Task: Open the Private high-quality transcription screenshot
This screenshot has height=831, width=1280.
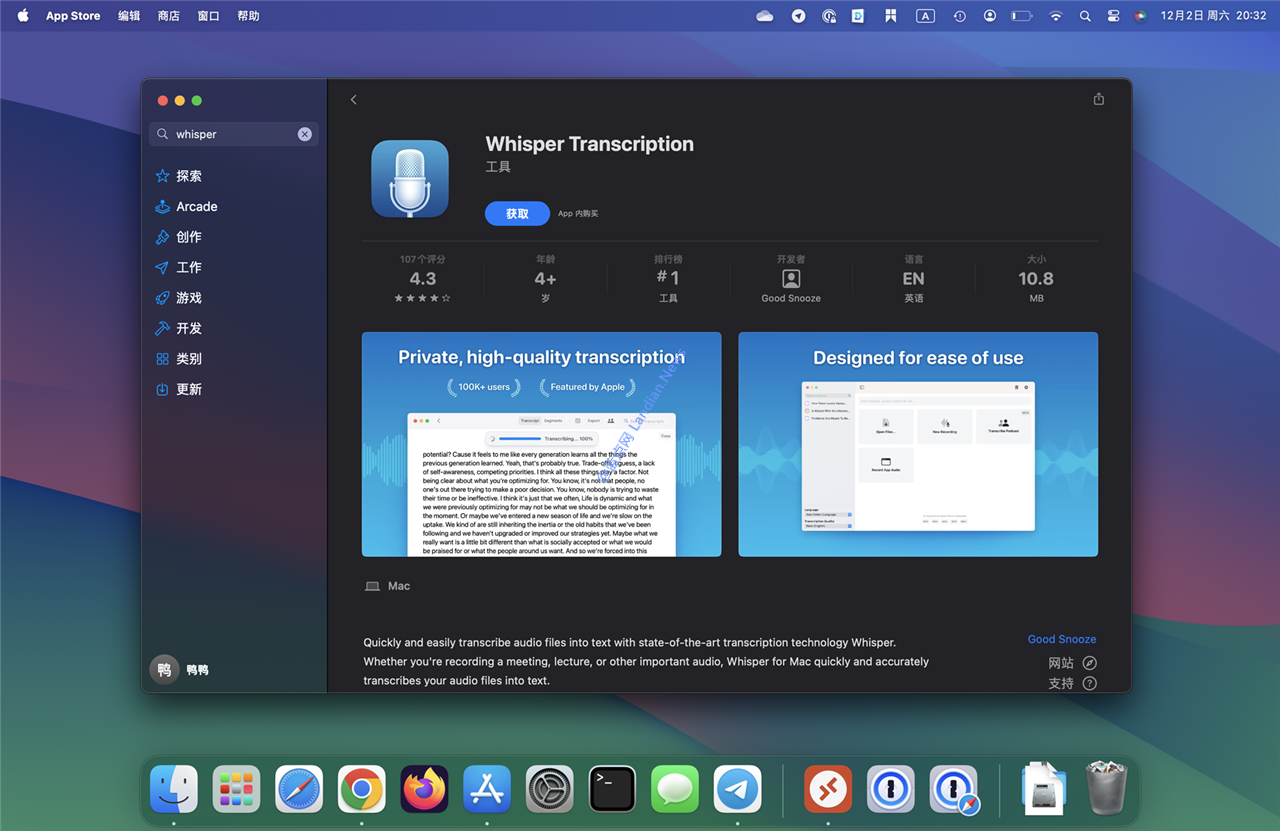Action: pyautogui.click(x=541, y=444)
